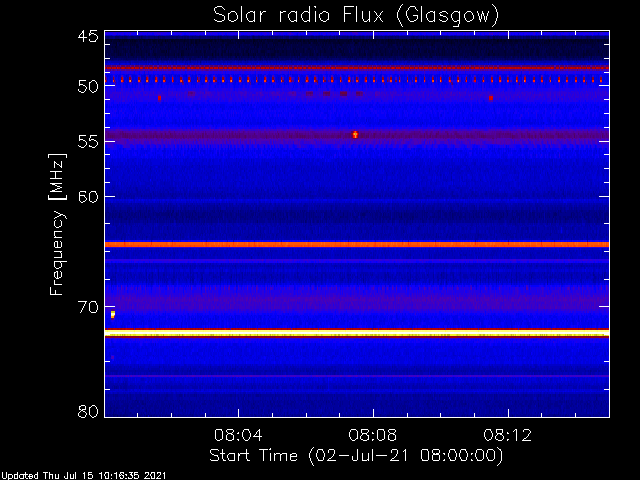Click the 60 frequency tick label
The image size is (640, 480).
[x=88, y=197]
